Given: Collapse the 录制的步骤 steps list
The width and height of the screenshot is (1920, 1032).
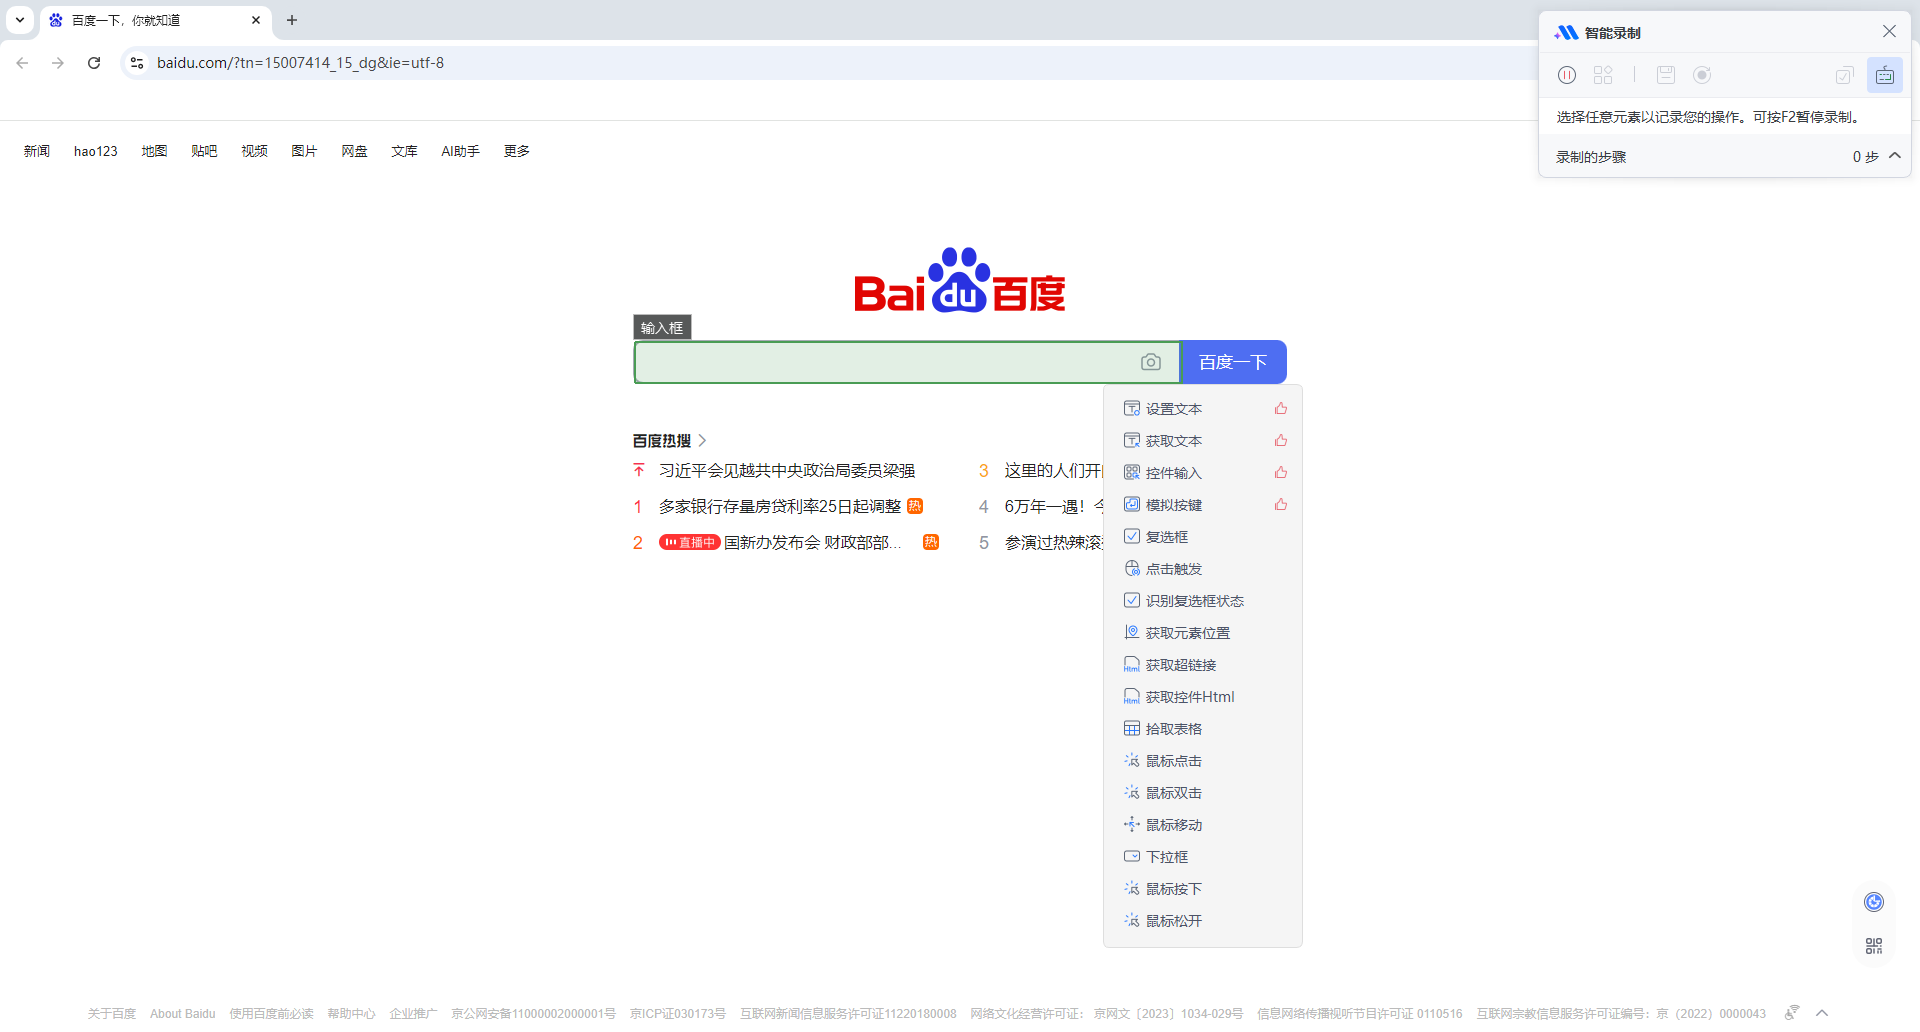Looking at the screenshot, I should [1894, 156].
